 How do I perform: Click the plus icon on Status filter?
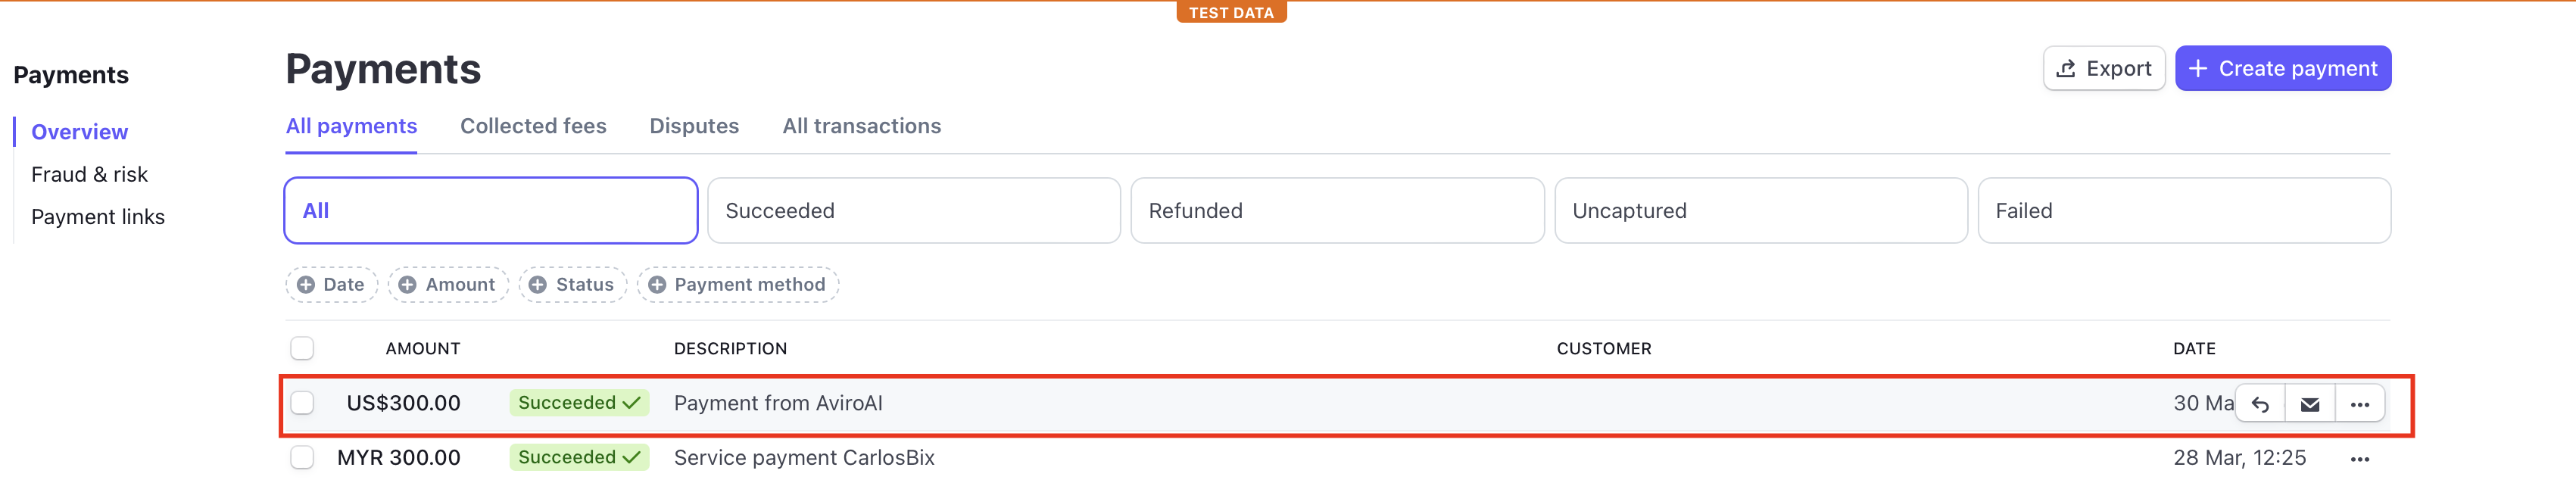(x=538, y=285)
